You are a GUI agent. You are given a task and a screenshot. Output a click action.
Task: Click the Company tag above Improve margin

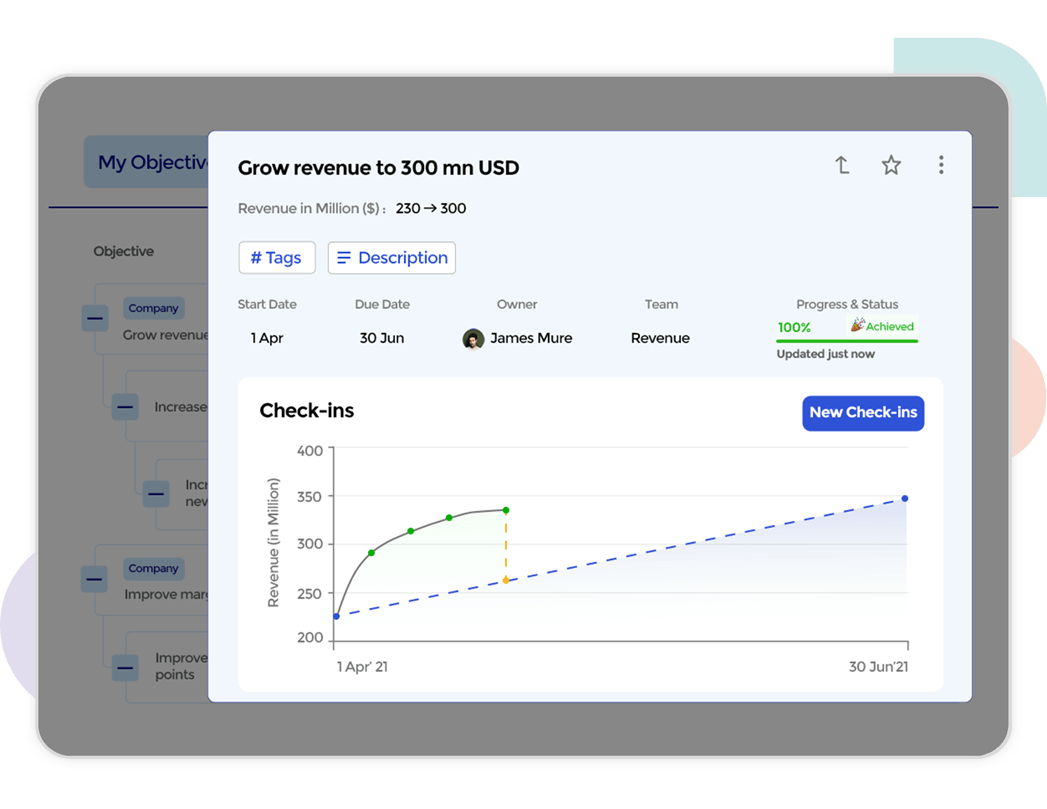click(154, 569)
